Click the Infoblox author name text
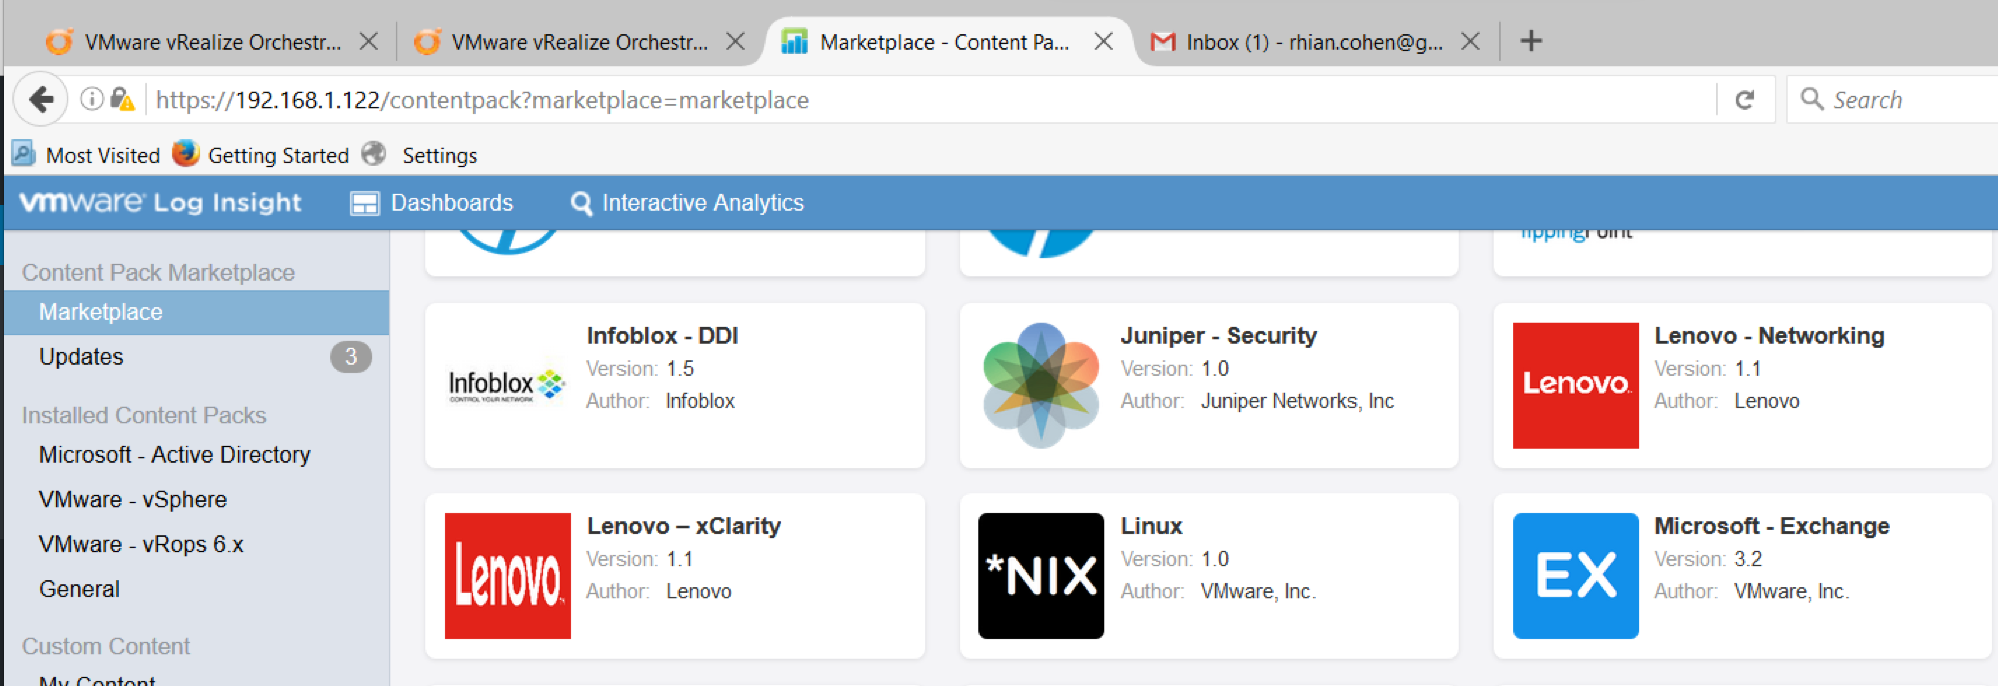Screen dimensions: 1998x686 click(x=700, y=401)
